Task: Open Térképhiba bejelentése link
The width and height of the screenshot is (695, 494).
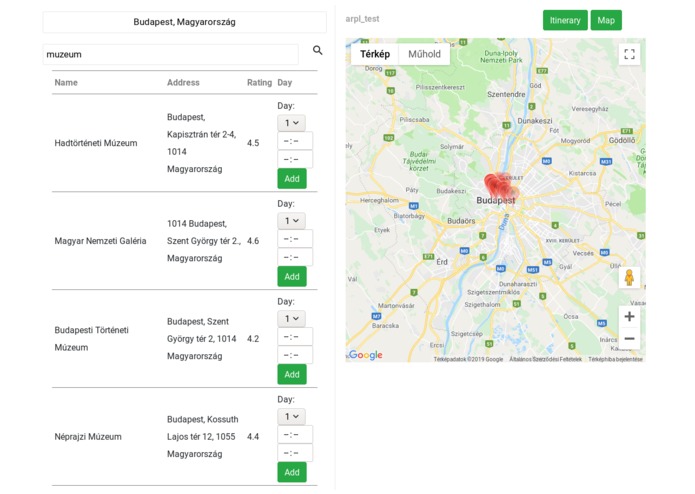Action: (x=615, y=359)
